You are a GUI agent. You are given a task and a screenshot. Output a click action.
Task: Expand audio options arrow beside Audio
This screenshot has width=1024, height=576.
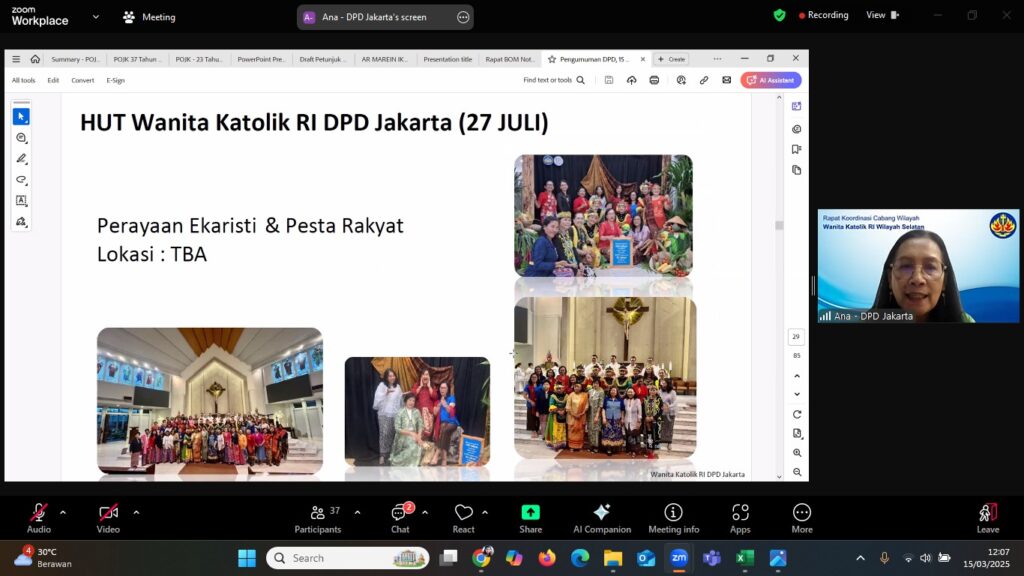point(63,512)
